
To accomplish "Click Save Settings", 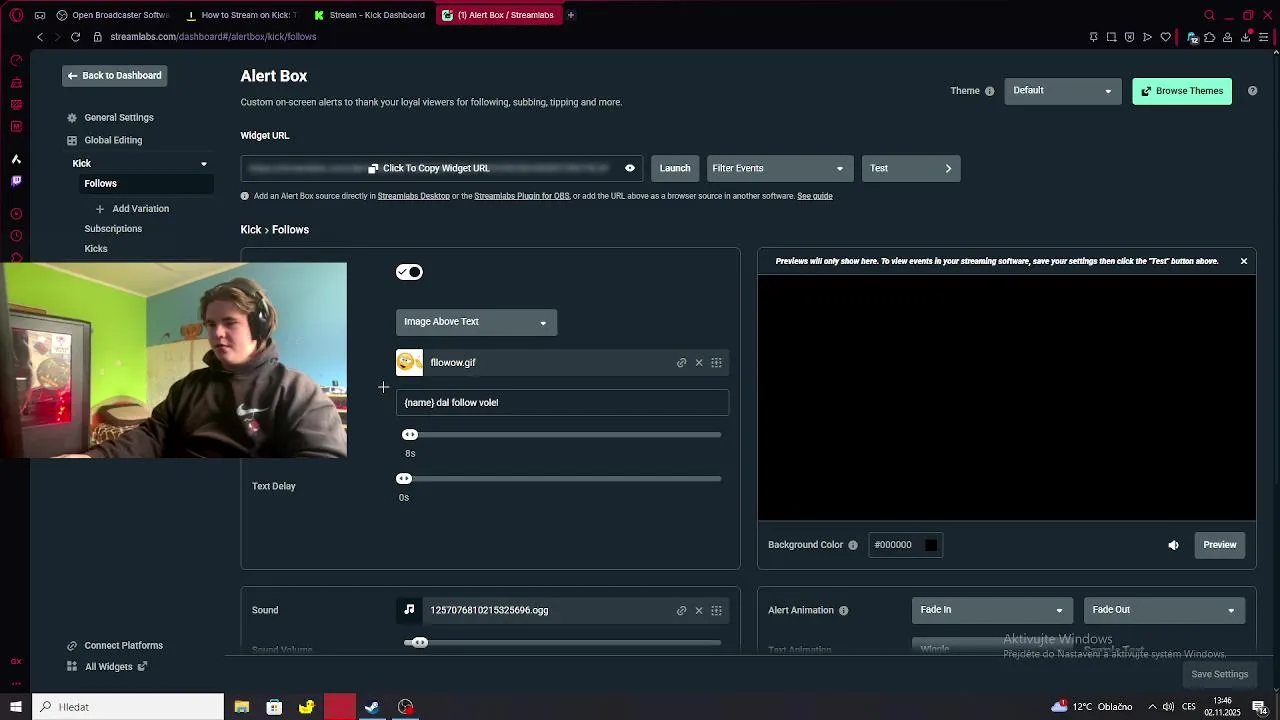I will 1220,675.
